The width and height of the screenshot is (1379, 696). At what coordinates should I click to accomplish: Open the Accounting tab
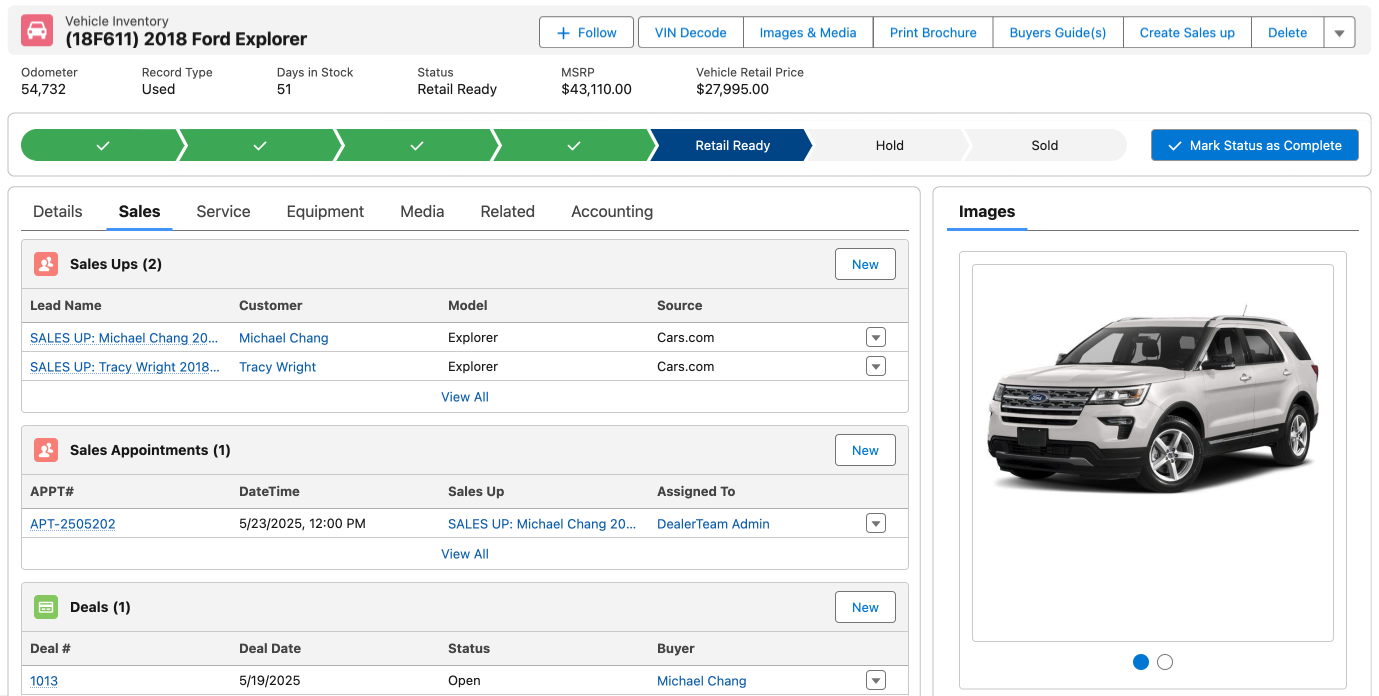(612, 211)
